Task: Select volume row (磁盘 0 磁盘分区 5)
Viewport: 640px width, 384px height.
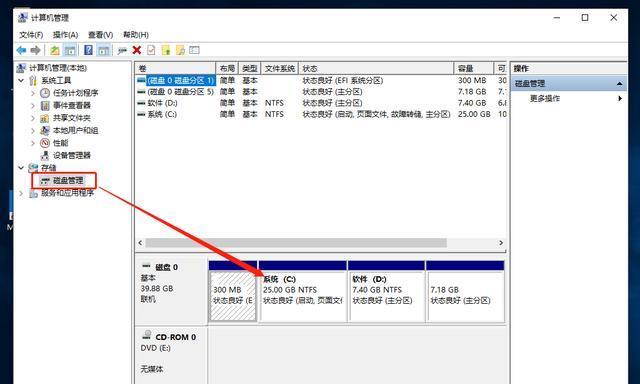Action: click(x=321, y=92)
